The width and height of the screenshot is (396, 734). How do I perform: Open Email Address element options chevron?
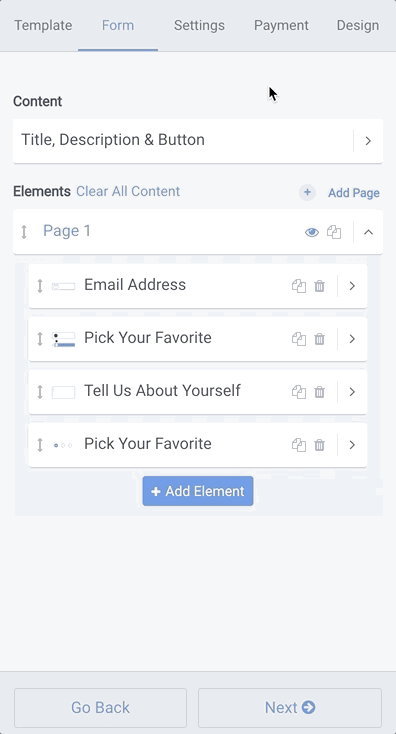pos(352,286)
